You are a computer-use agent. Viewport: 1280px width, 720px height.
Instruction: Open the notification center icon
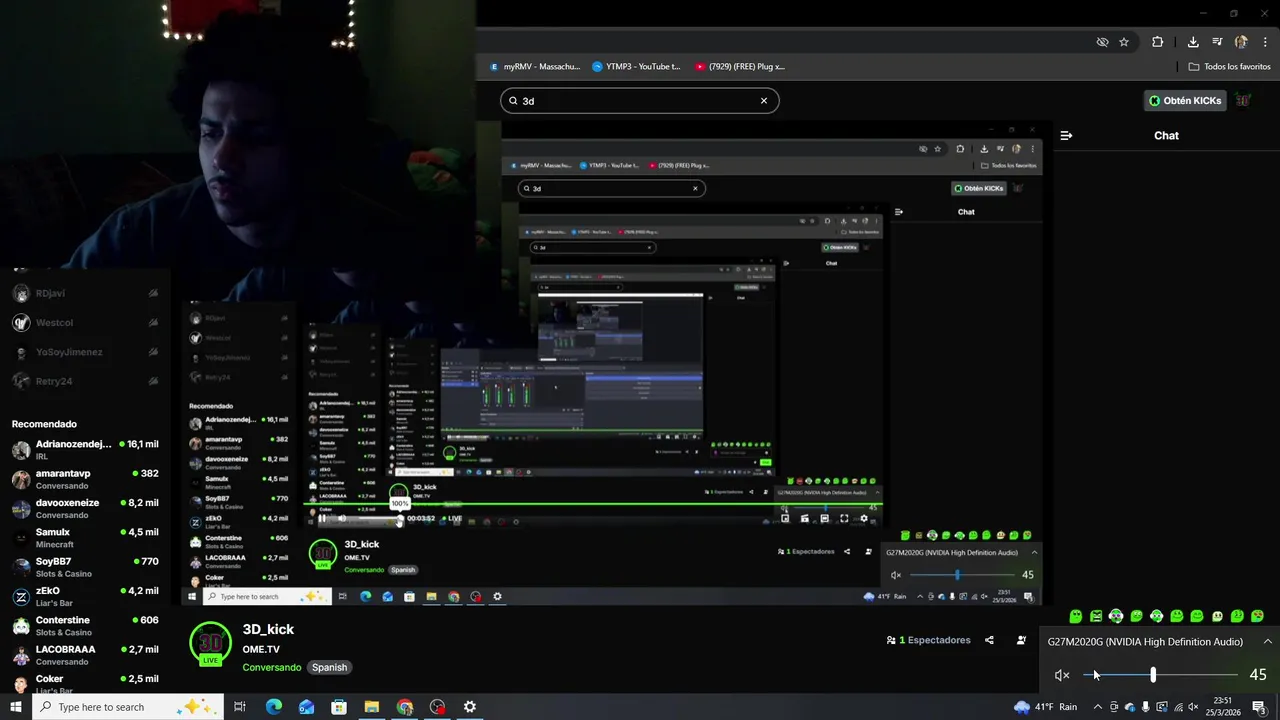(1259, 707)
